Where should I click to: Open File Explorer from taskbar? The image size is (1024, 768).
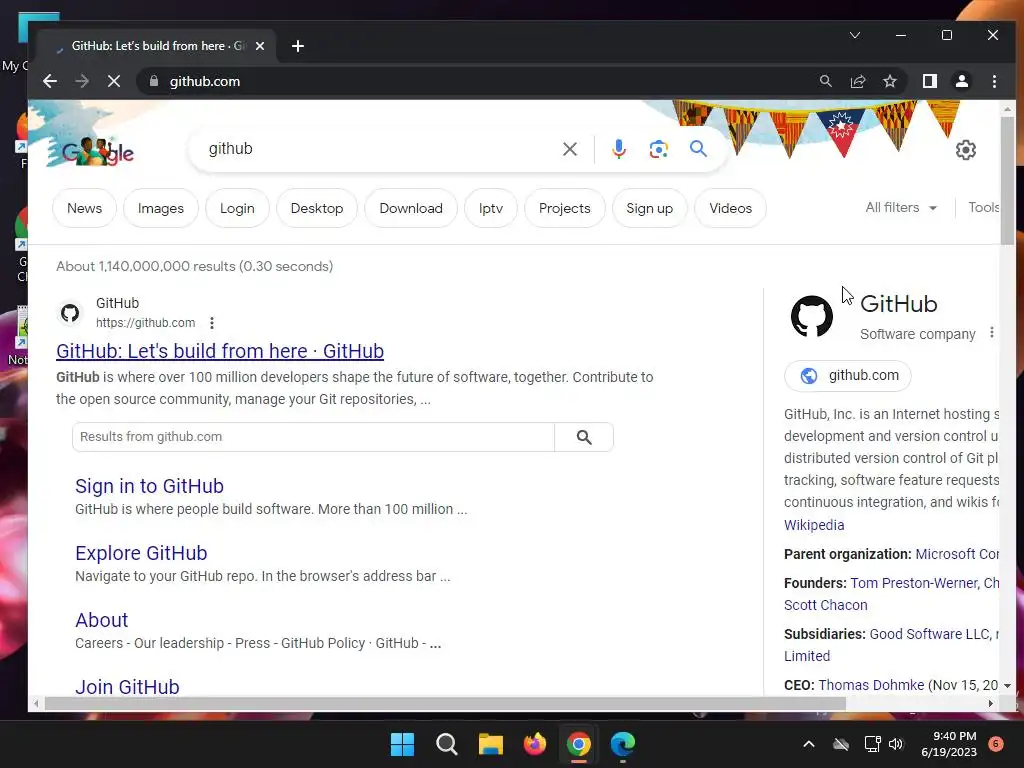pos(490,744)
